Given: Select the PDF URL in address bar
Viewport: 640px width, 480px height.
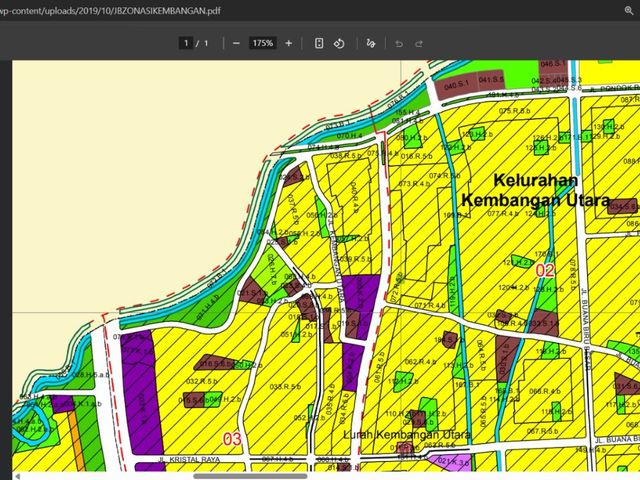Looking at the screenshot, I should [110, 11].
